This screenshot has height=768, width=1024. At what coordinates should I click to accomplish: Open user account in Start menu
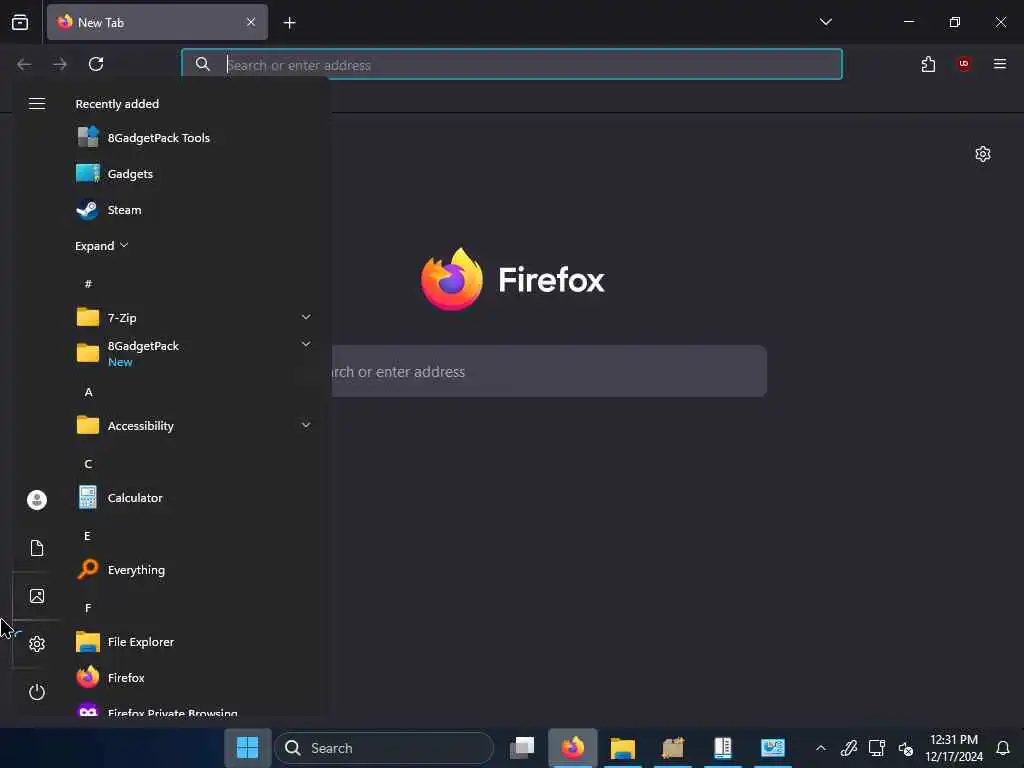(37, 500)
